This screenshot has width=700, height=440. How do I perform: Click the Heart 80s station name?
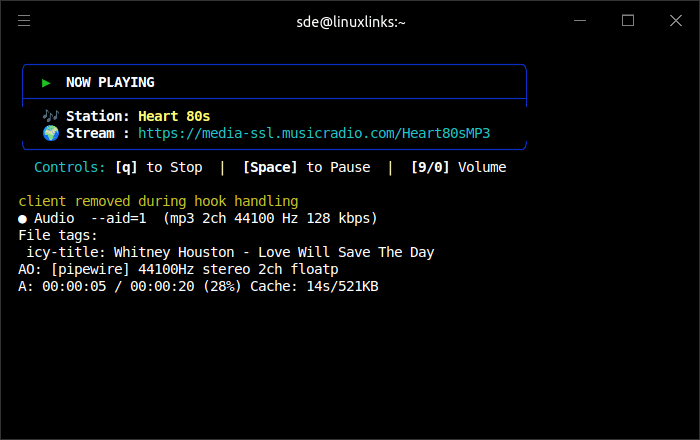174,116
